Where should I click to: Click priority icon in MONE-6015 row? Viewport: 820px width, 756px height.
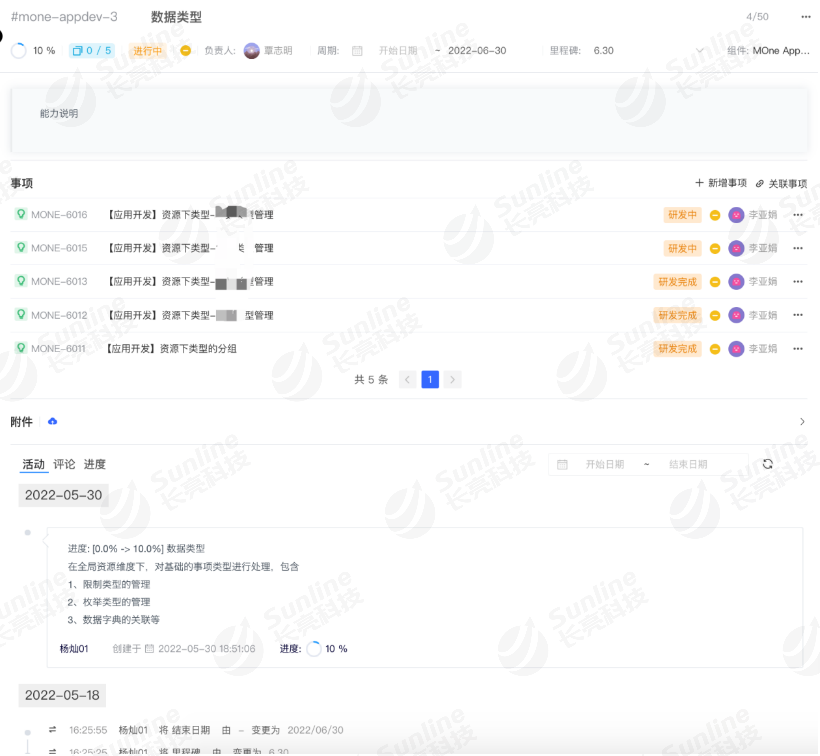[x=715, y=248]
